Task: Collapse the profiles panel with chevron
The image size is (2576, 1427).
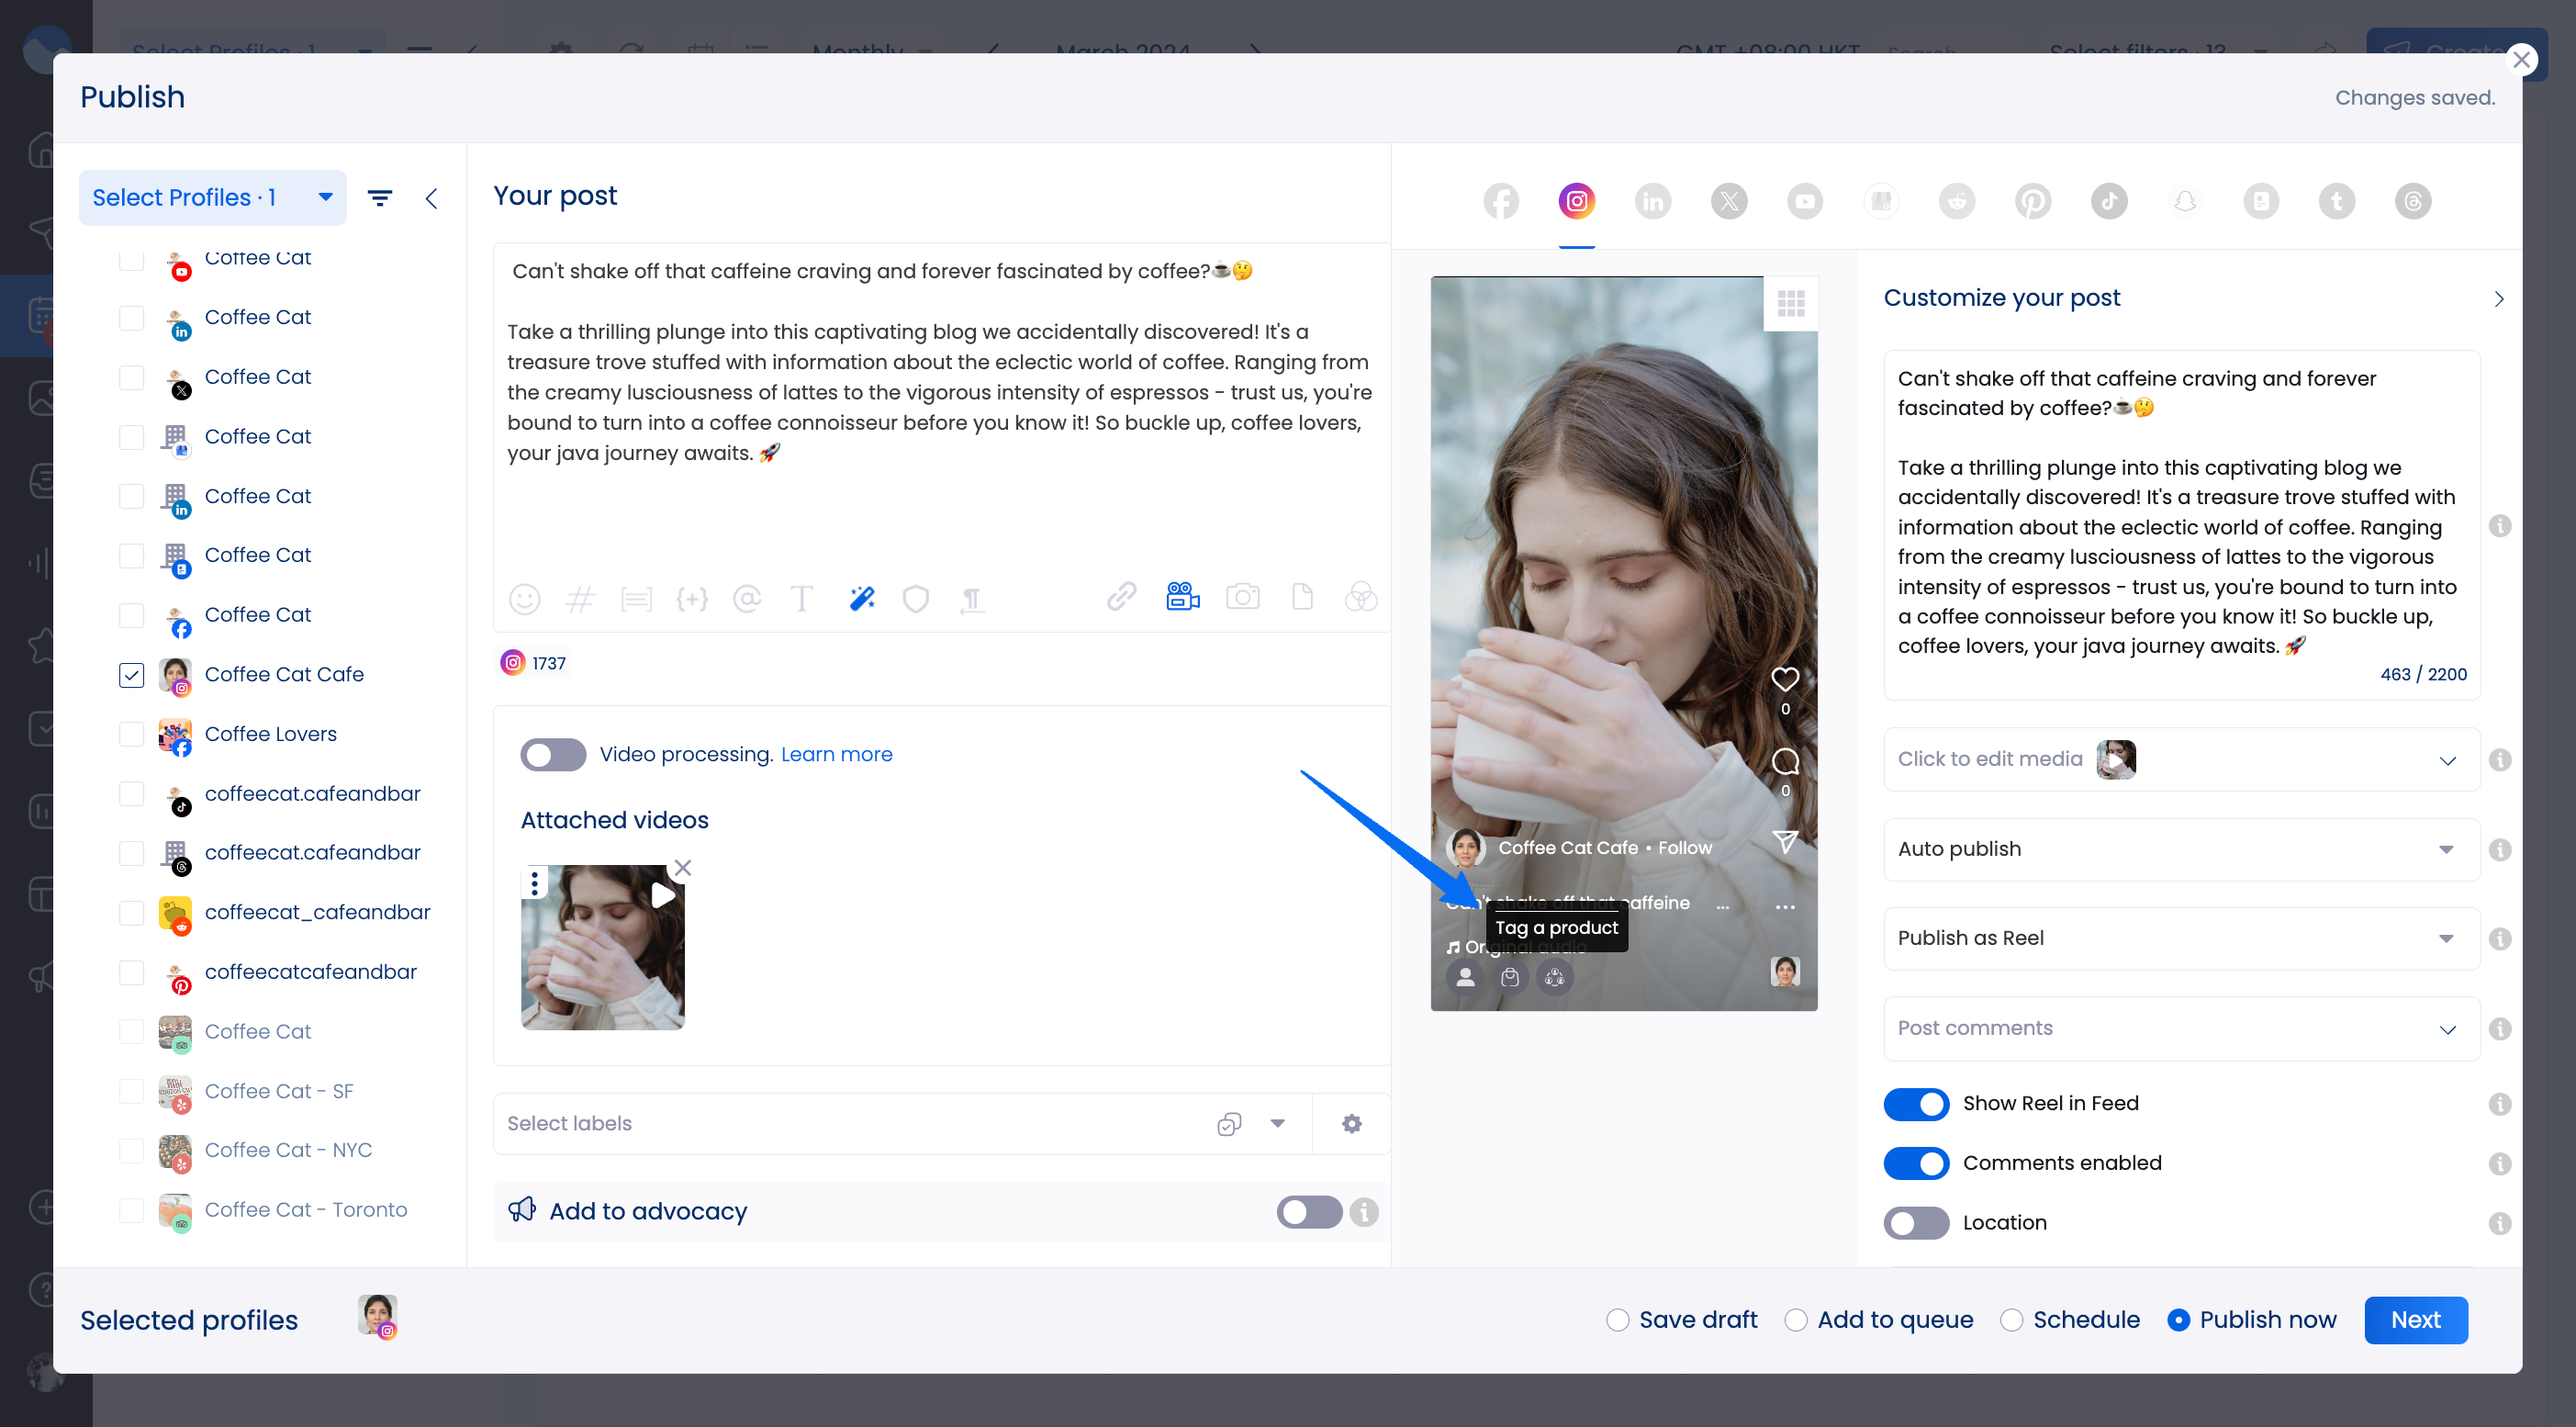Action: click(431, 198)
